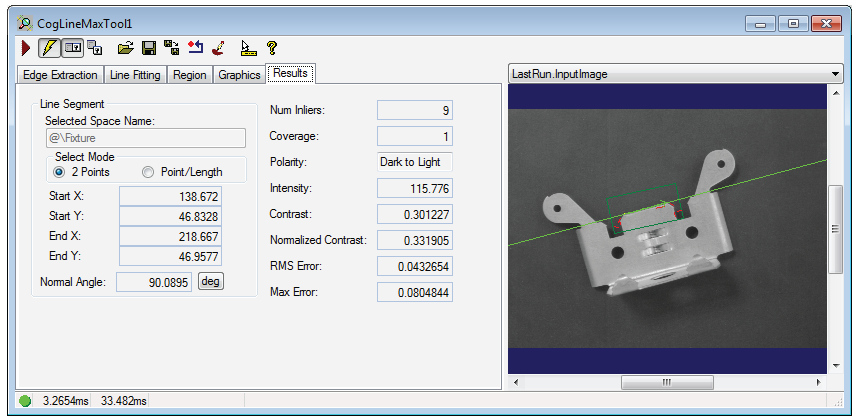Screen dimensions: 859x416
Task: Click the deg unit button
Action: point(211,281)
